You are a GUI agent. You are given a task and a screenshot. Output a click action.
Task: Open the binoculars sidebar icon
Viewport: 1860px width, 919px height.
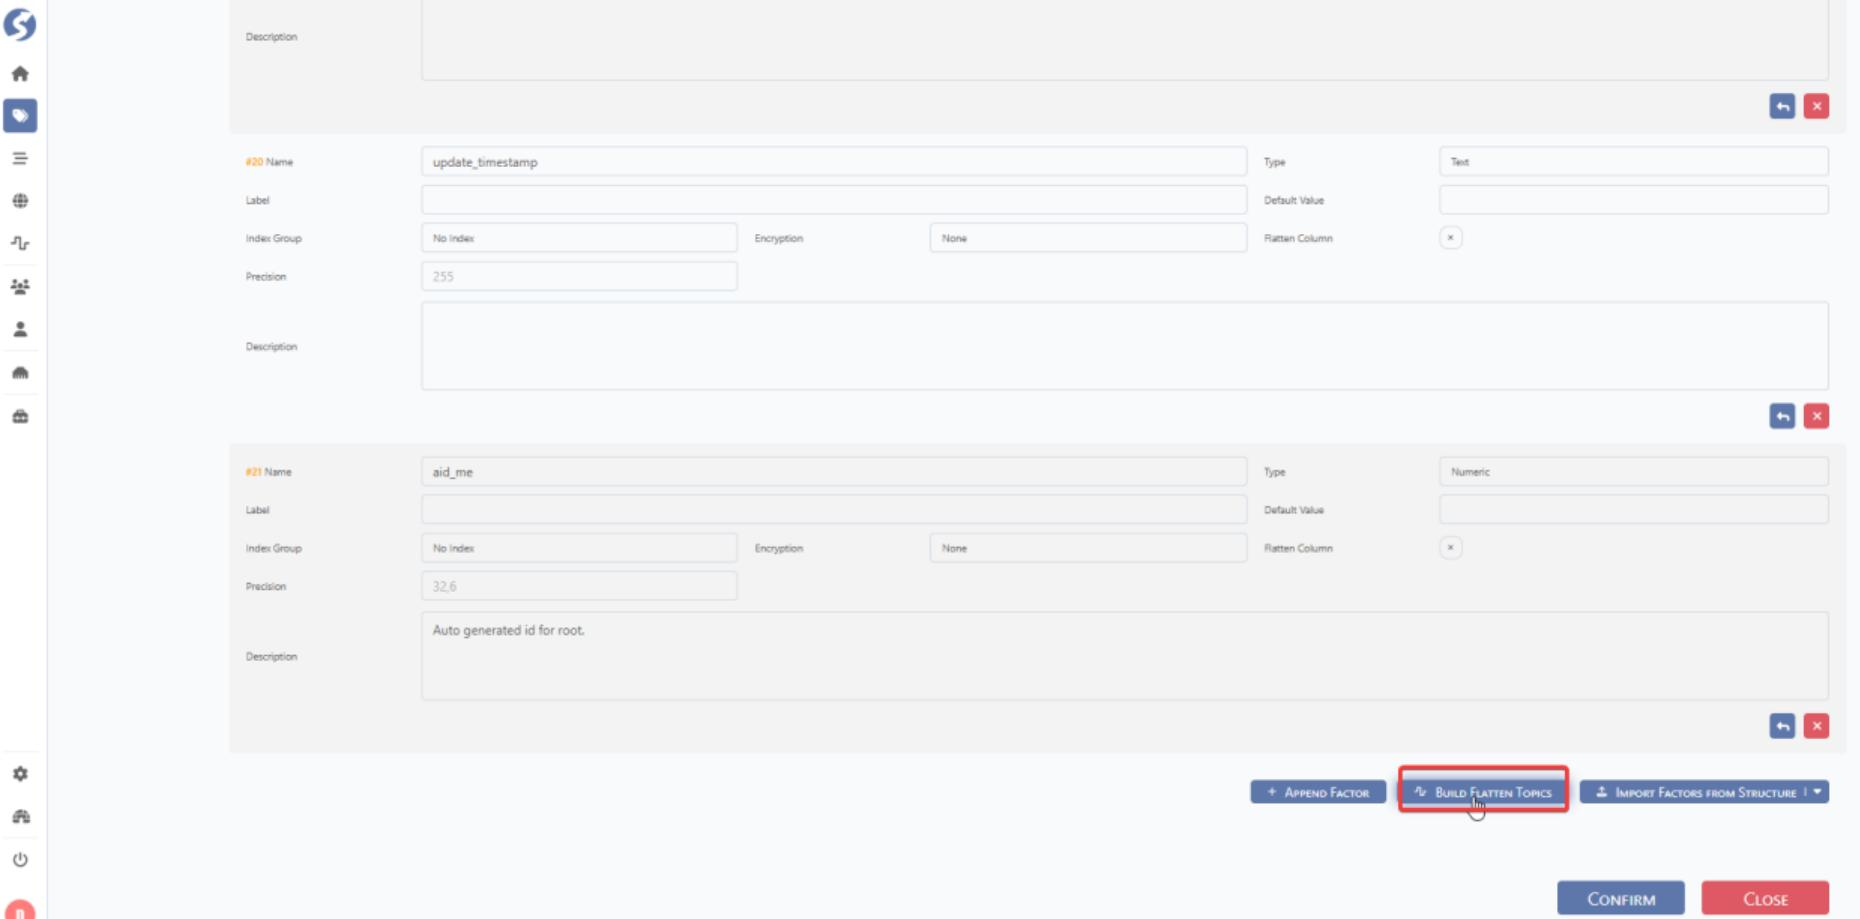(x=20, y=817)
